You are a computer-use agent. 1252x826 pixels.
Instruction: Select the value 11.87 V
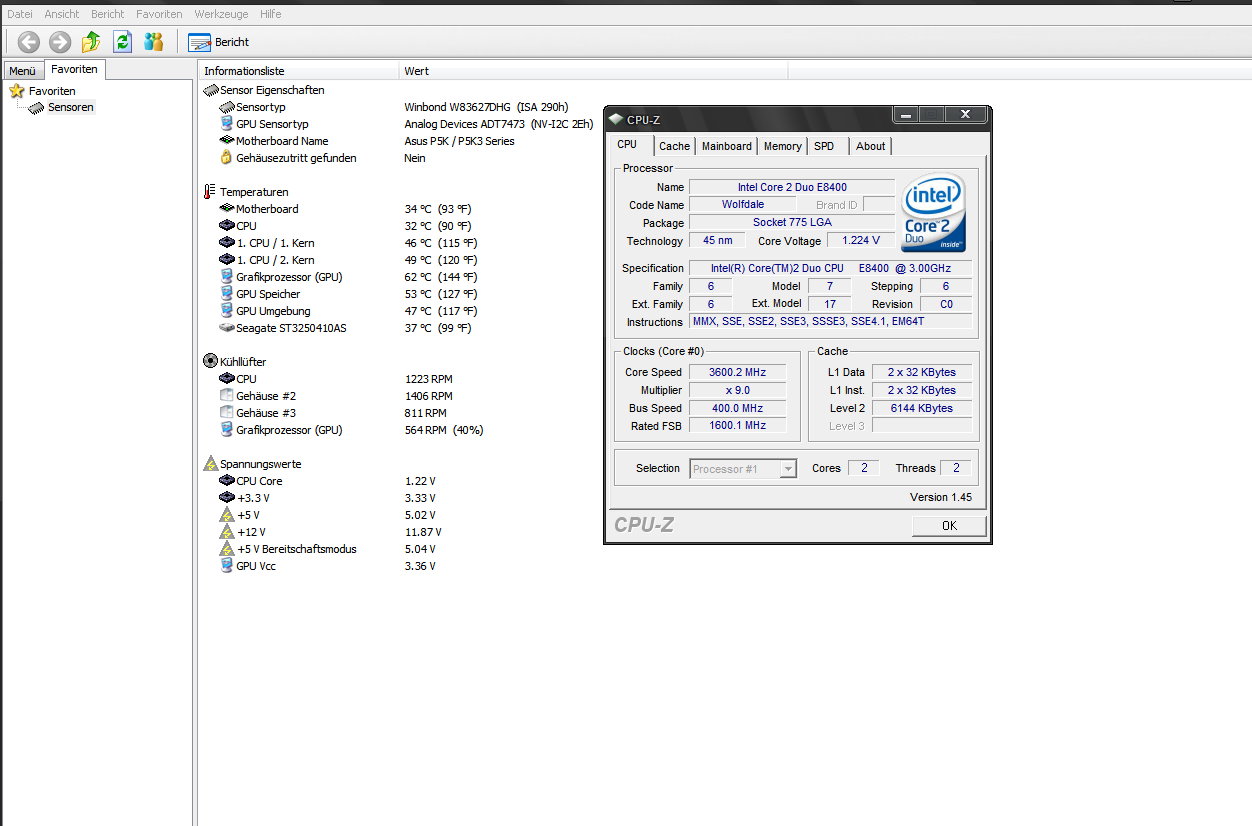click(x=423, y=532)
